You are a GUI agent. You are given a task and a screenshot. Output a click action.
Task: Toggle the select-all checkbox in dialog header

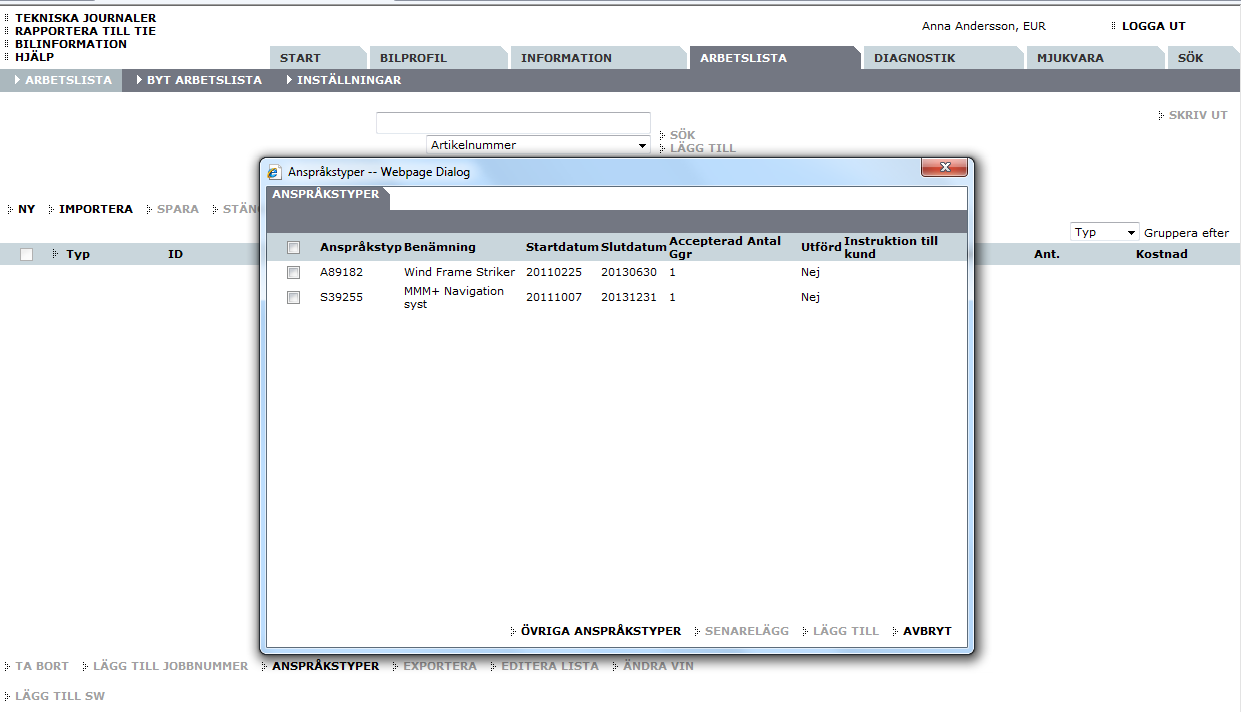[294, 247]
